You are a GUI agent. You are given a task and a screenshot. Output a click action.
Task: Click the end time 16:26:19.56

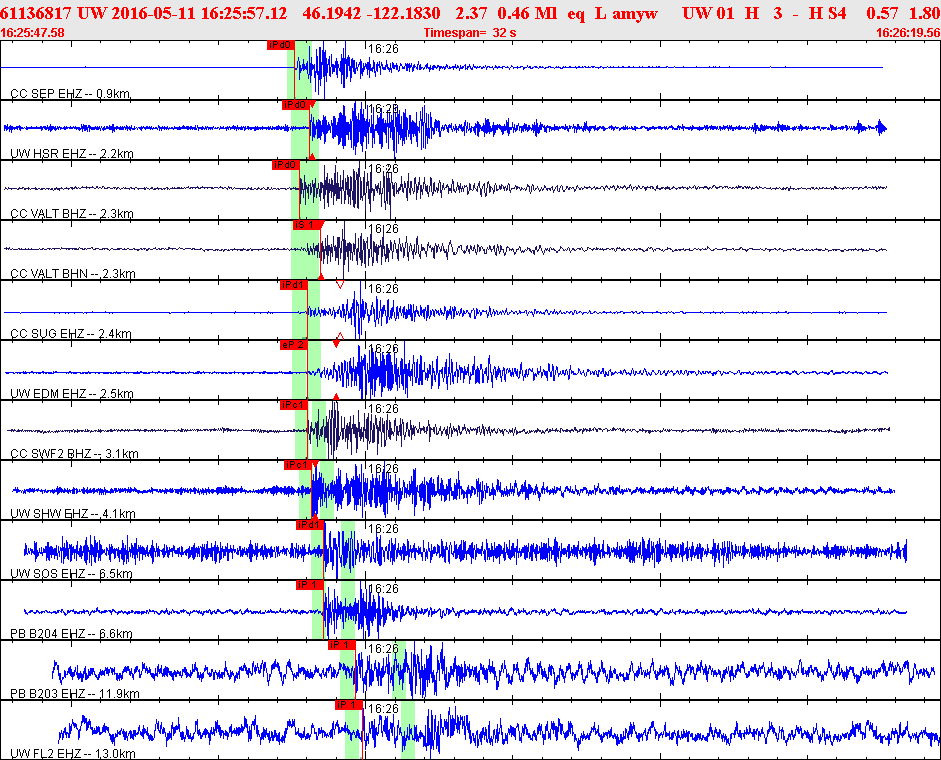pos(907,33)
